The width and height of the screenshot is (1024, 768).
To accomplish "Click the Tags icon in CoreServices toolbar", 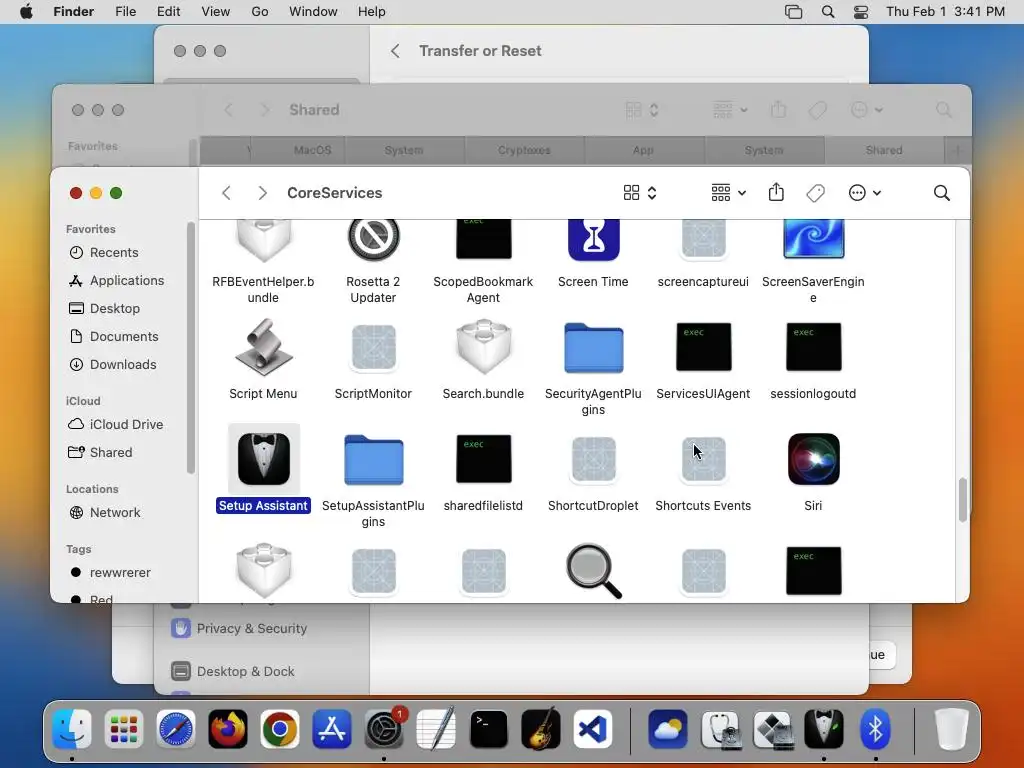I will [x=815, y=193].
